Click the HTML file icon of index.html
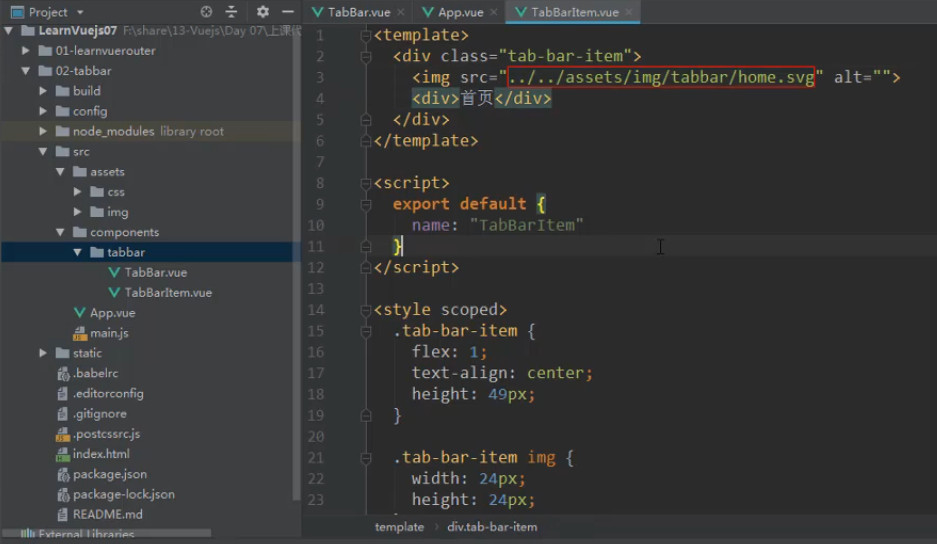The height and width of the screenshot is (544, 937). point(63,454)
